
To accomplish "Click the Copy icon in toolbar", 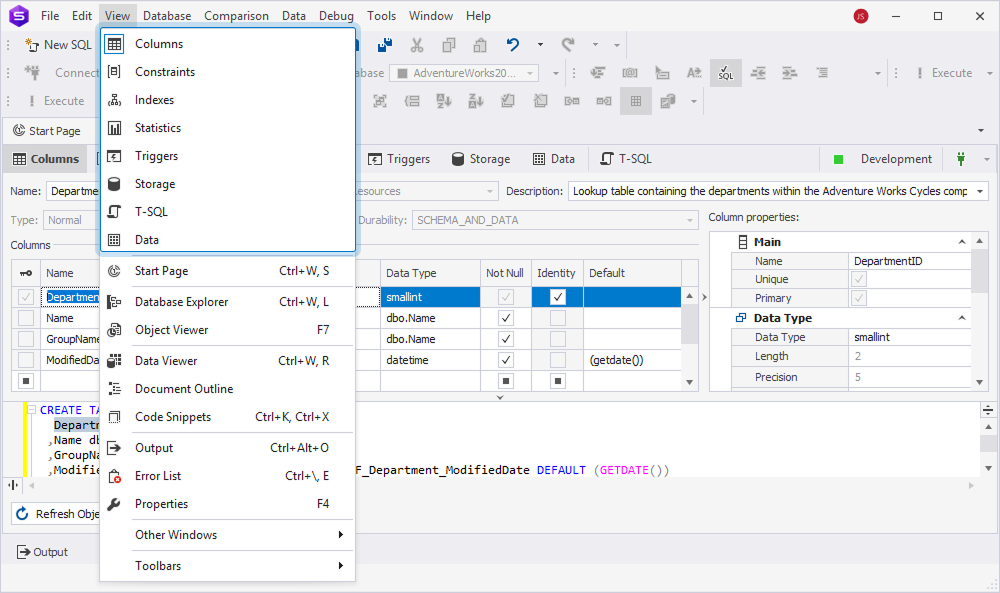I will click(x=449, y=45).
